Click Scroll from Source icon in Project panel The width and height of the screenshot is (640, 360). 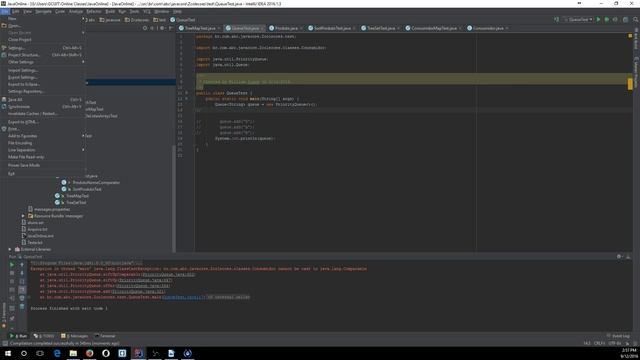click(x=145, y=28)
